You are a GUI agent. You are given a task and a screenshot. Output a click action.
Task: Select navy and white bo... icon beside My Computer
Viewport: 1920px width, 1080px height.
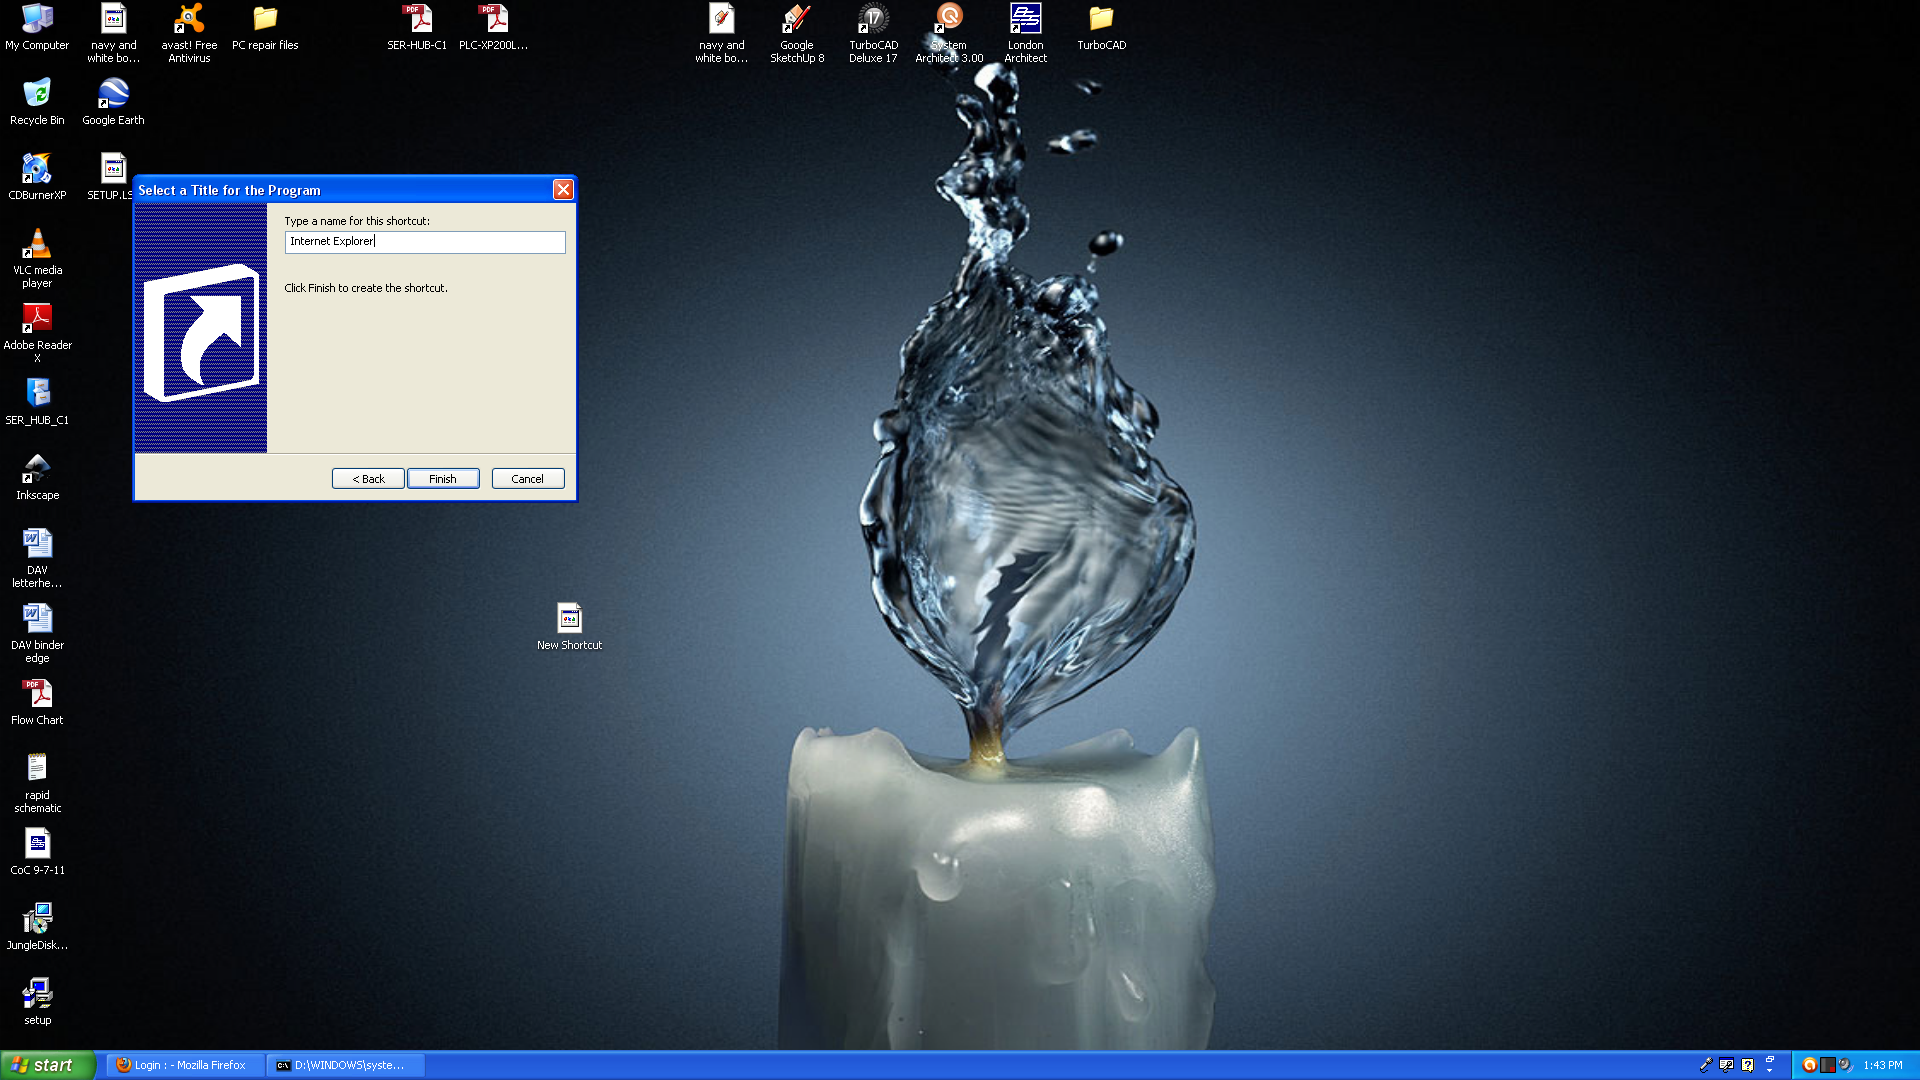pos(113,33)
